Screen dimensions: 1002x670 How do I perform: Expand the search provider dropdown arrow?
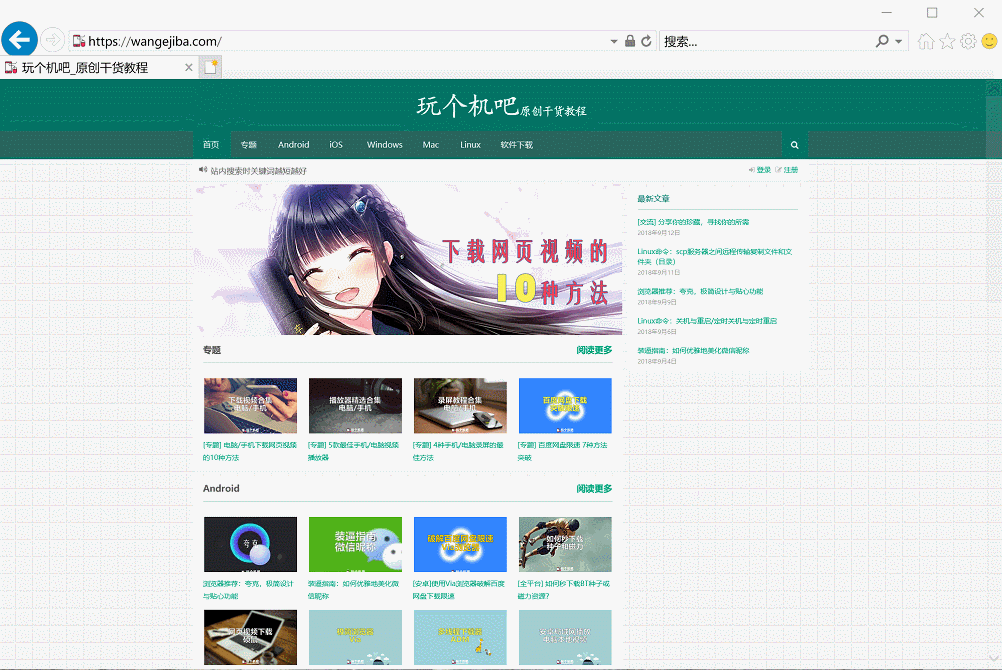899,41
